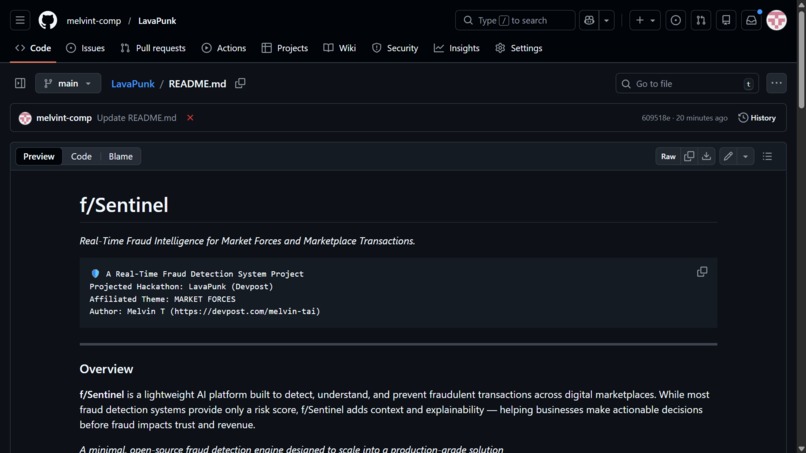Click the GitHub logo home icon
The width and height of the screenshot is (806, 453).
[x=48, y=21]
